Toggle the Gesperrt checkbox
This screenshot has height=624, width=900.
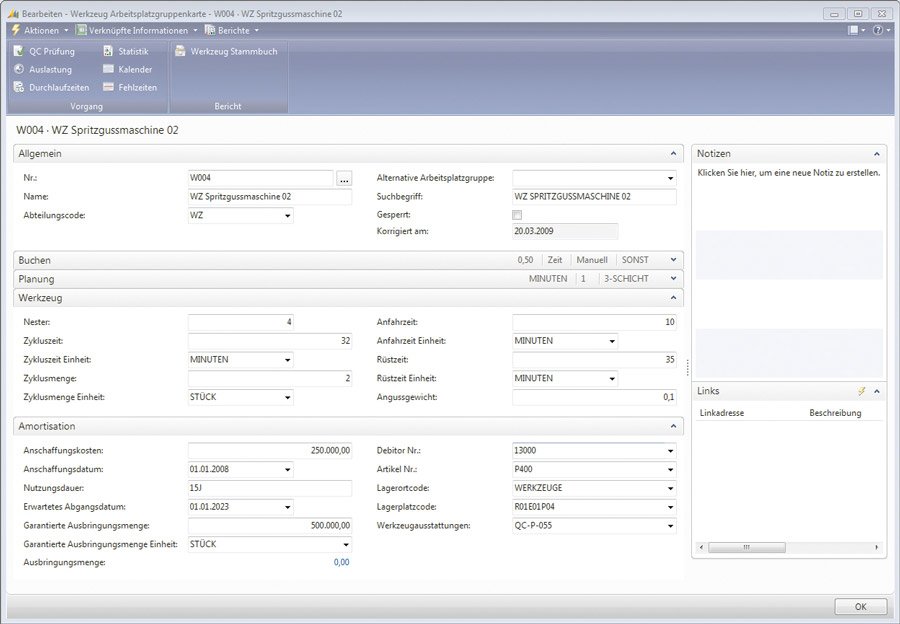pyautogui.click(x=517, y=215)
